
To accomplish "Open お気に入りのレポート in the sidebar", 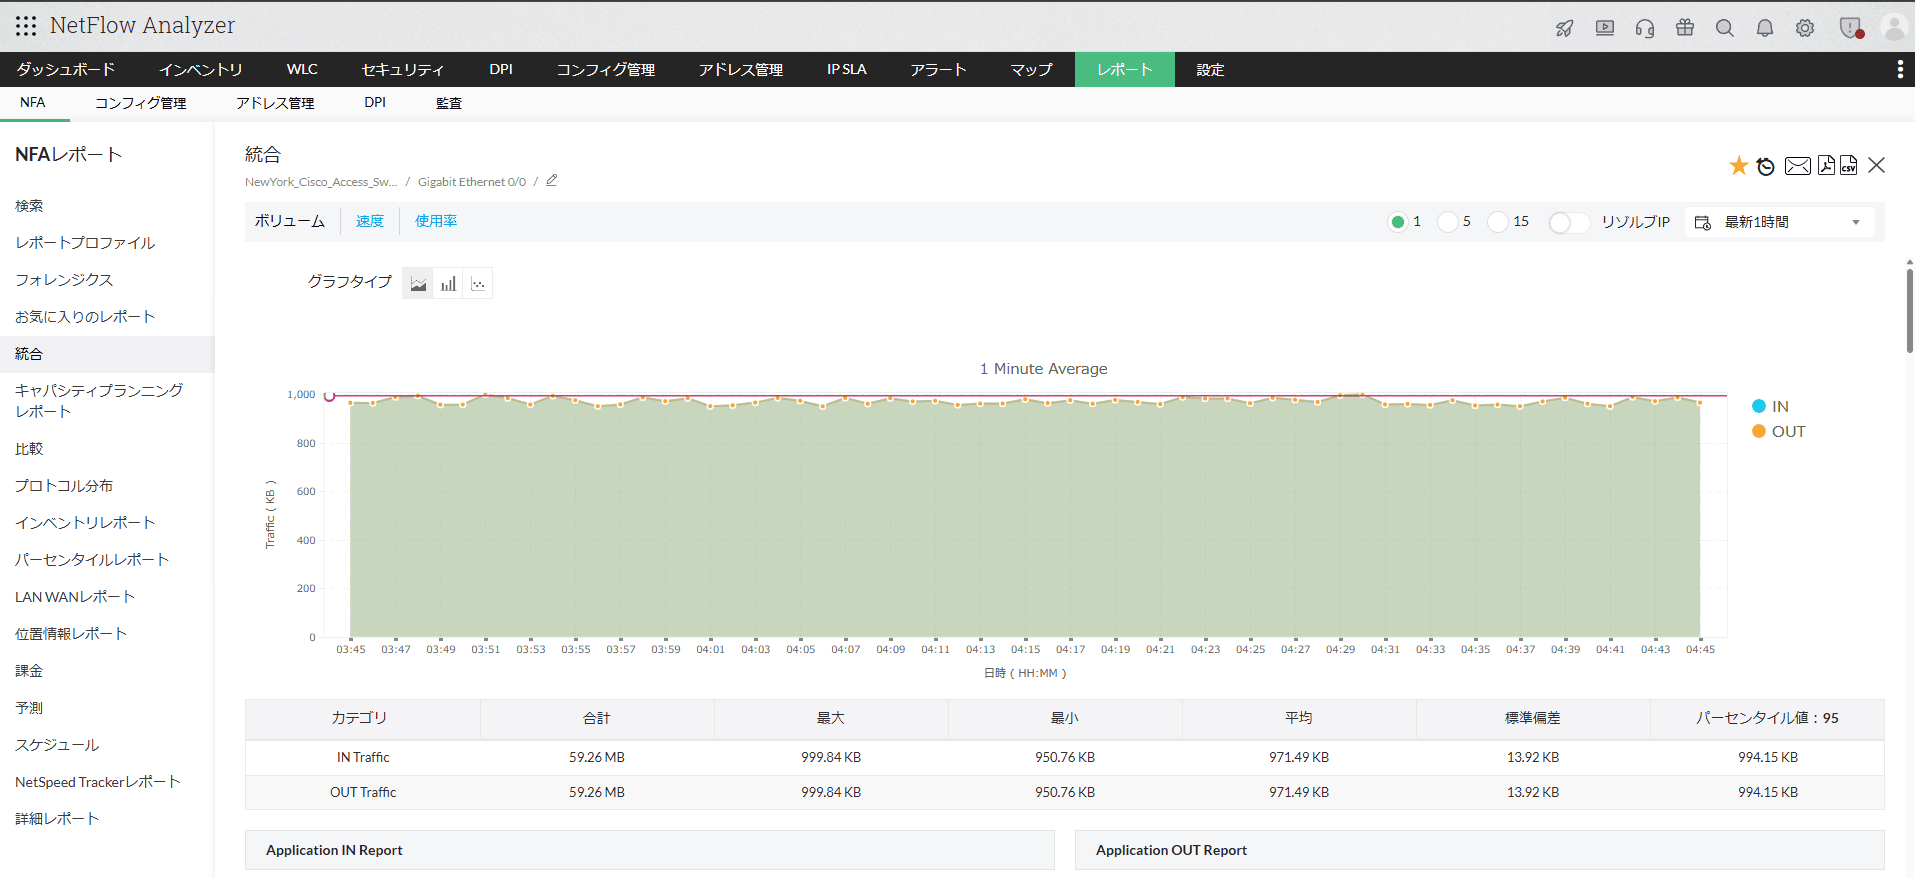I will 85,317.
